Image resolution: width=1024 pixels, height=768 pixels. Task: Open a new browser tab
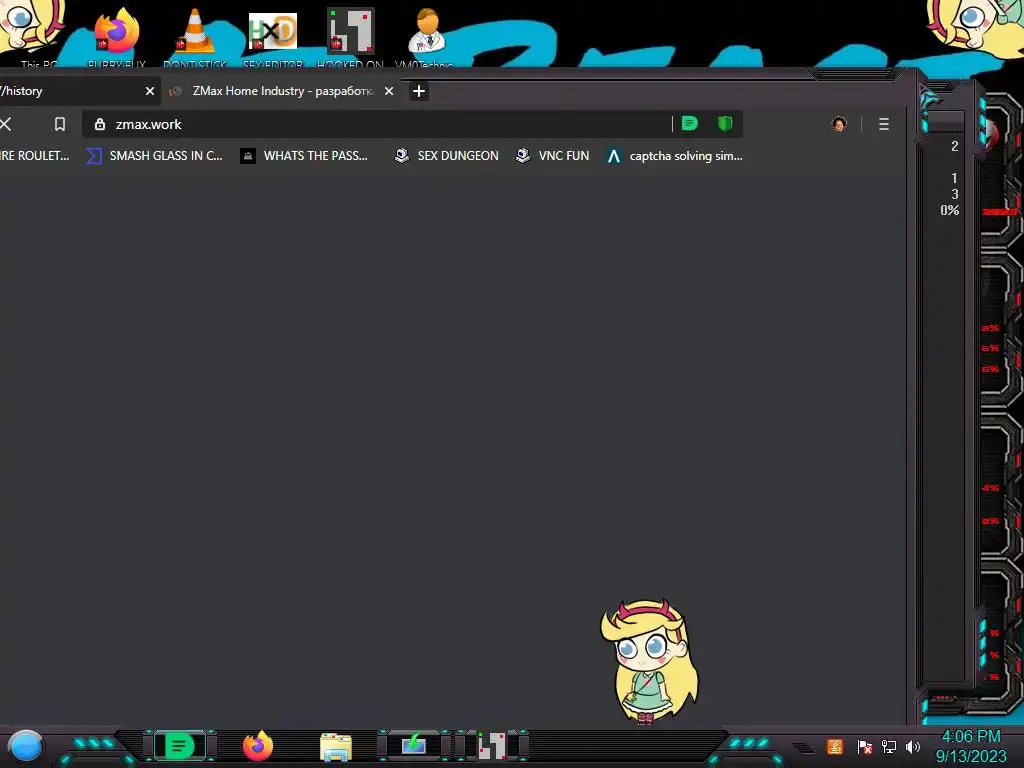pos(419,91)
